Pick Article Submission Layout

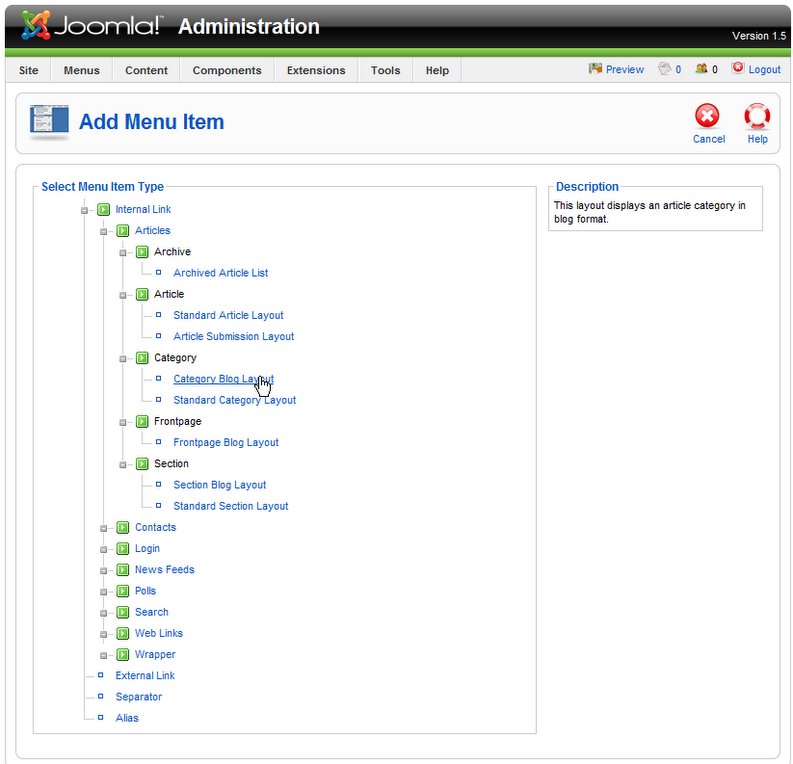[234, 337]
